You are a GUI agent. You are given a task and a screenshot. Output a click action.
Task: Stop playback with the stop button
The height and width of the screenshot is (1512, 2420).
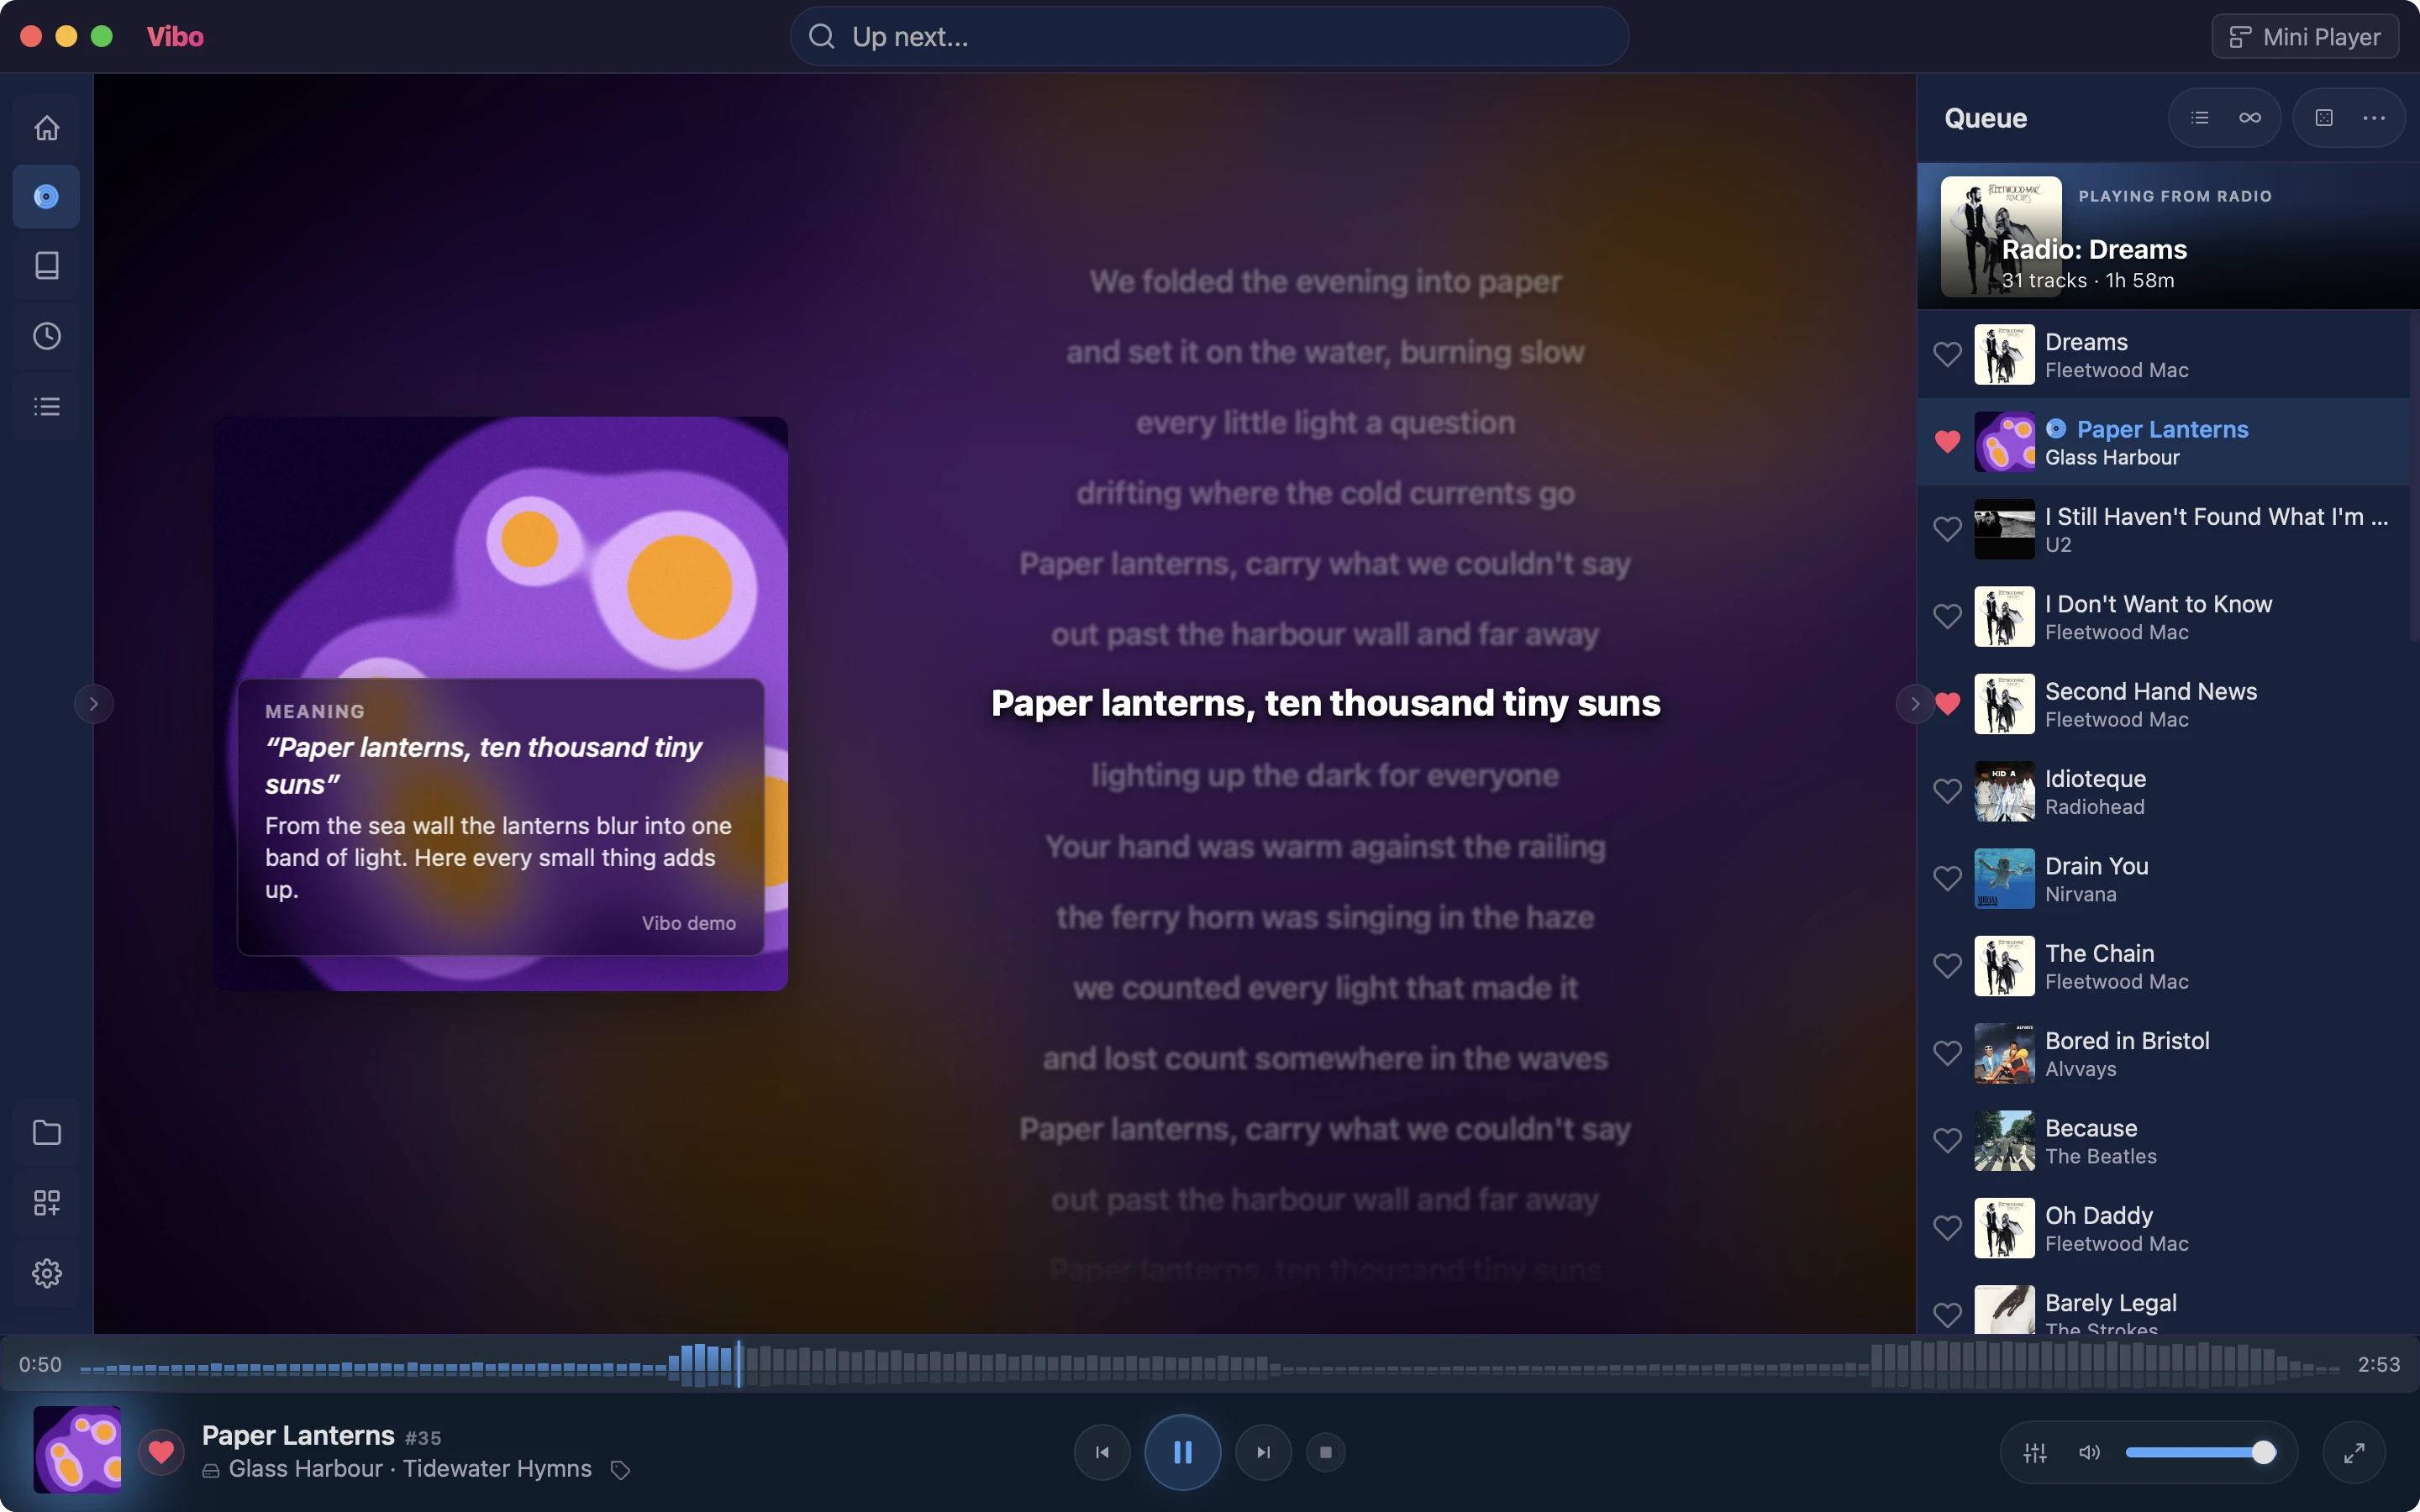coord(1325,1452)
